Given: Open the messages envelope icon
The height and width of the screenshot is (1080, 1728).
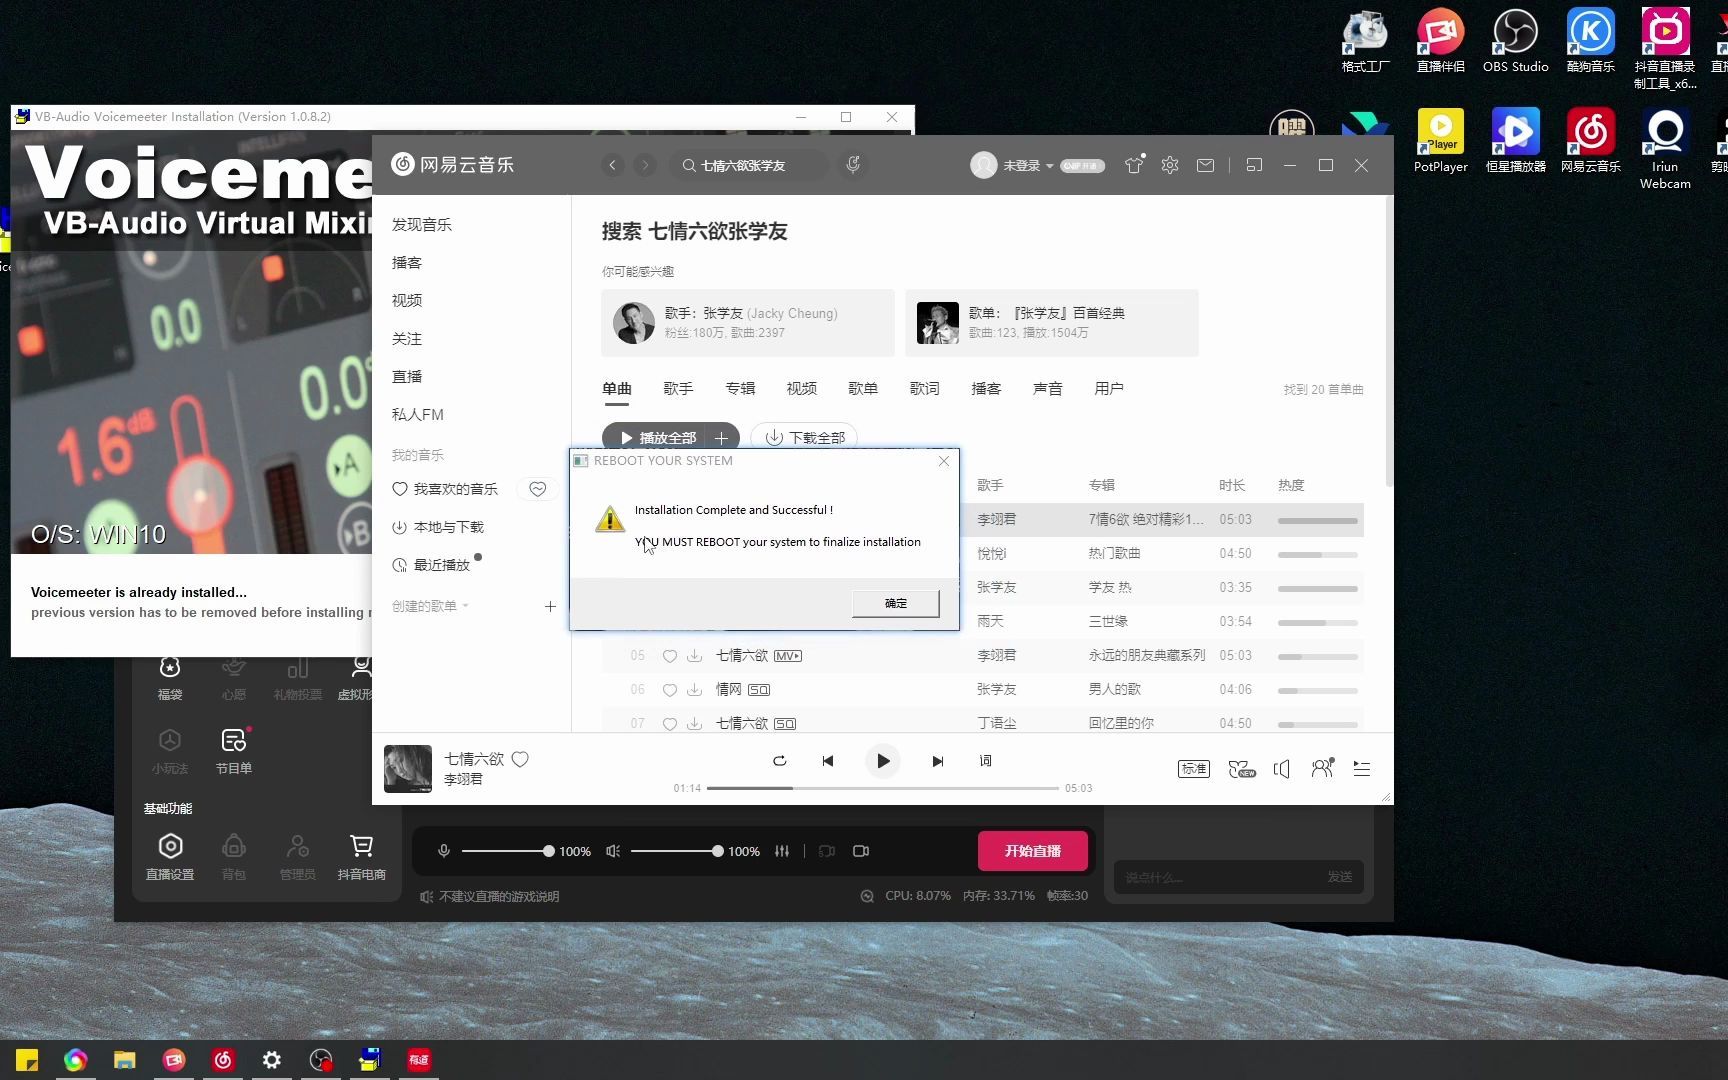Looking at the screenshot, I should 1206,165.
